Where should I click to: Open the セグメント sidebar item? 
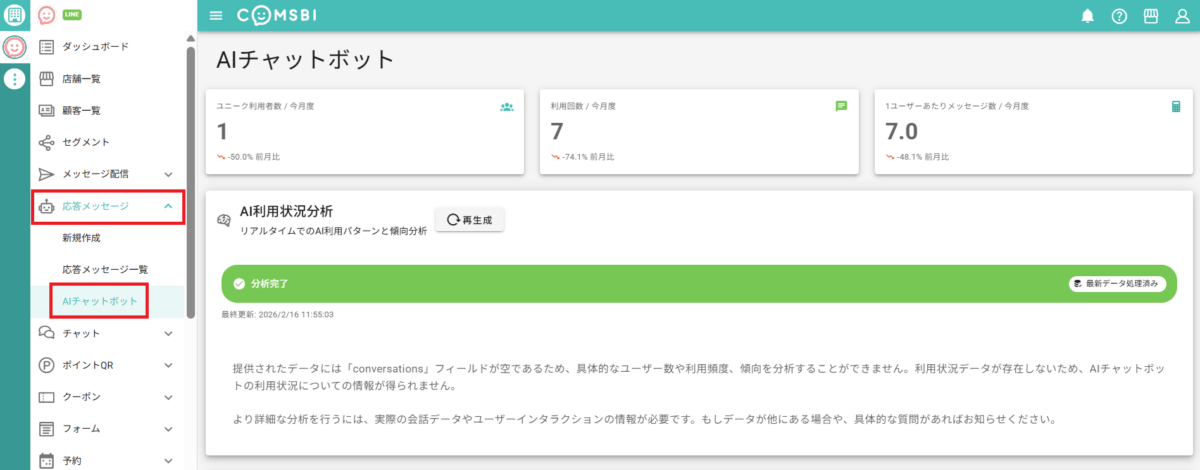tap(85, 142)
